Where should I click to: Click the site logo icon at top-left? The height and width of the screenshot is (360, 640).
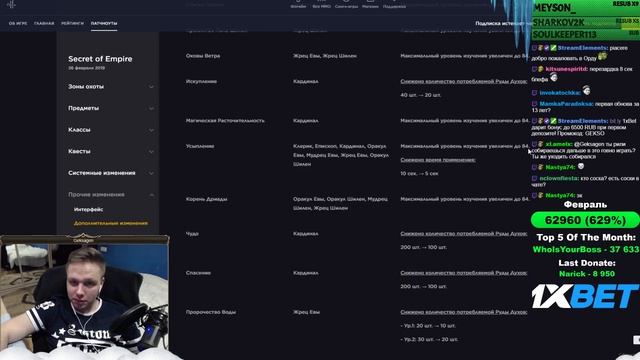click(11, 4)
